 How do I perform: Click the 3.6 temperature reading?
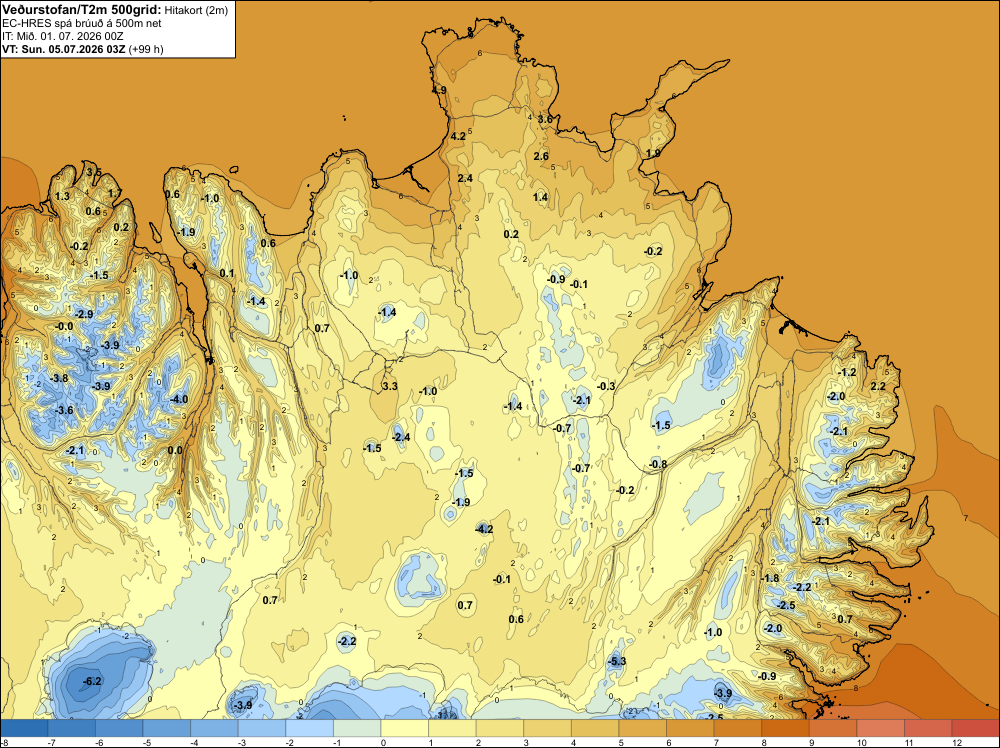pyautogui.click(x=545, y=119)
